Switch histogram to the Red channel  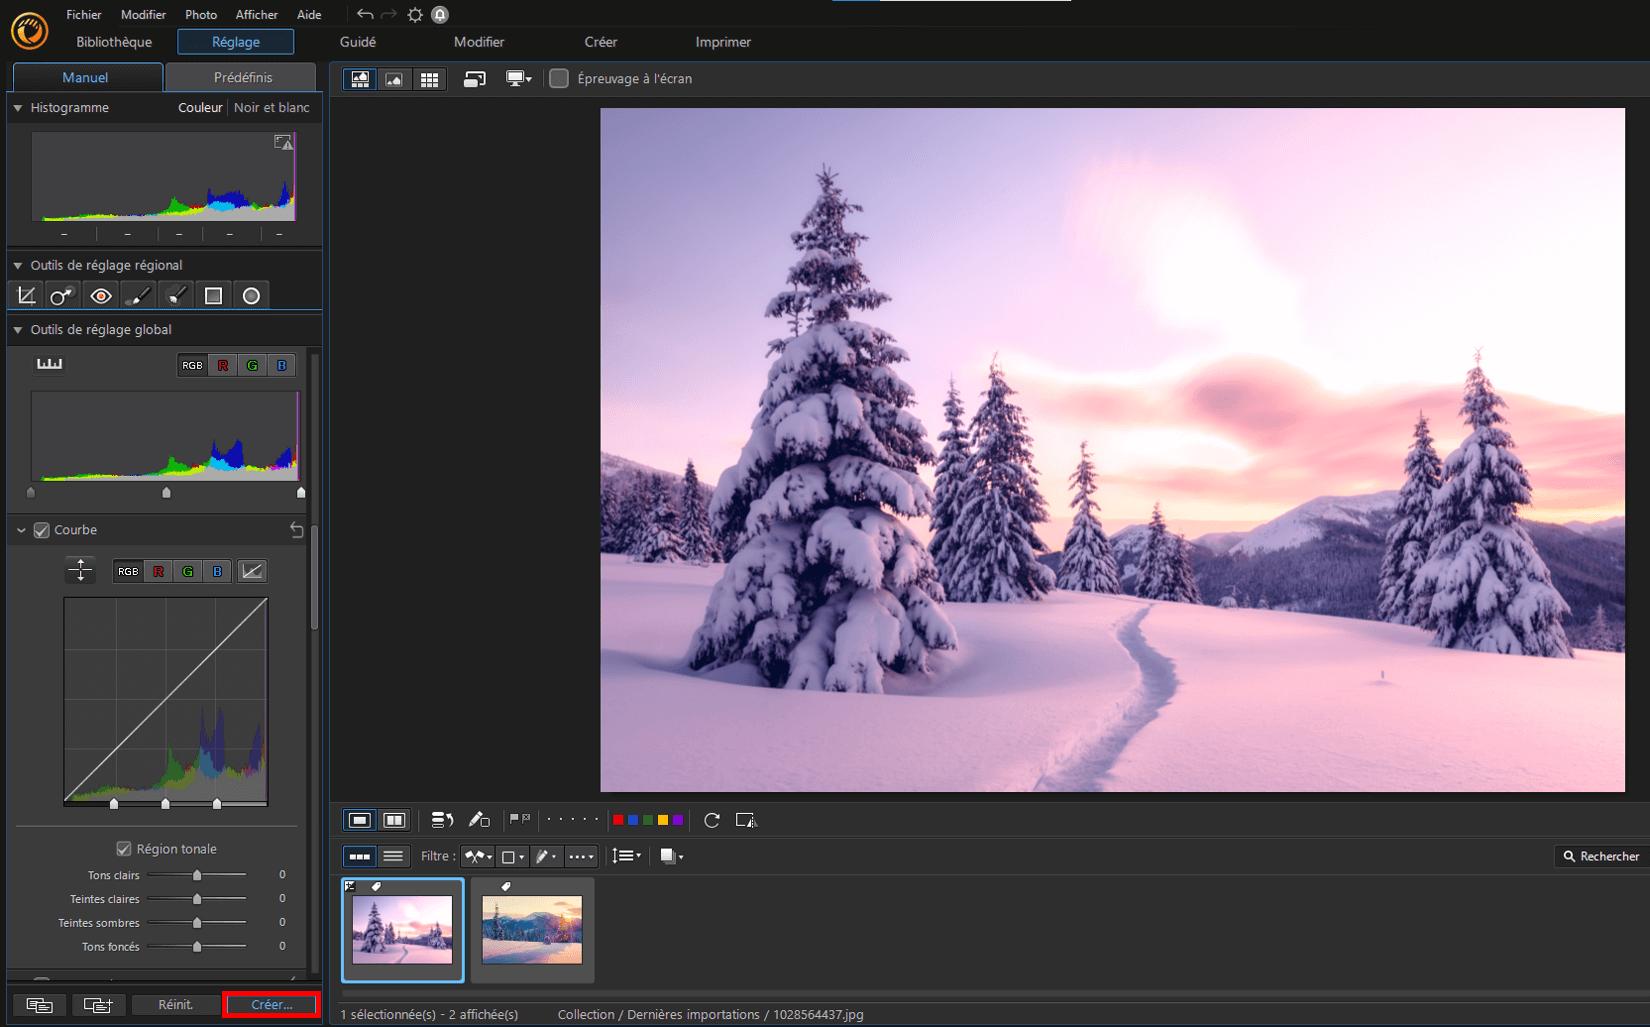(x=222, y=365)
